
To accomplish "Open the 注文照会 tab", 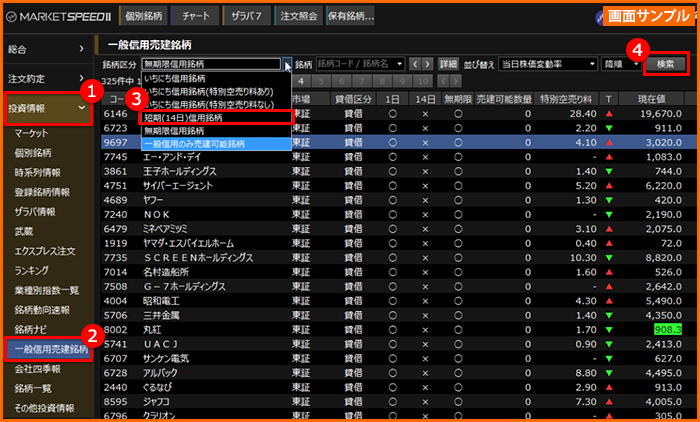I will [298, 16].
